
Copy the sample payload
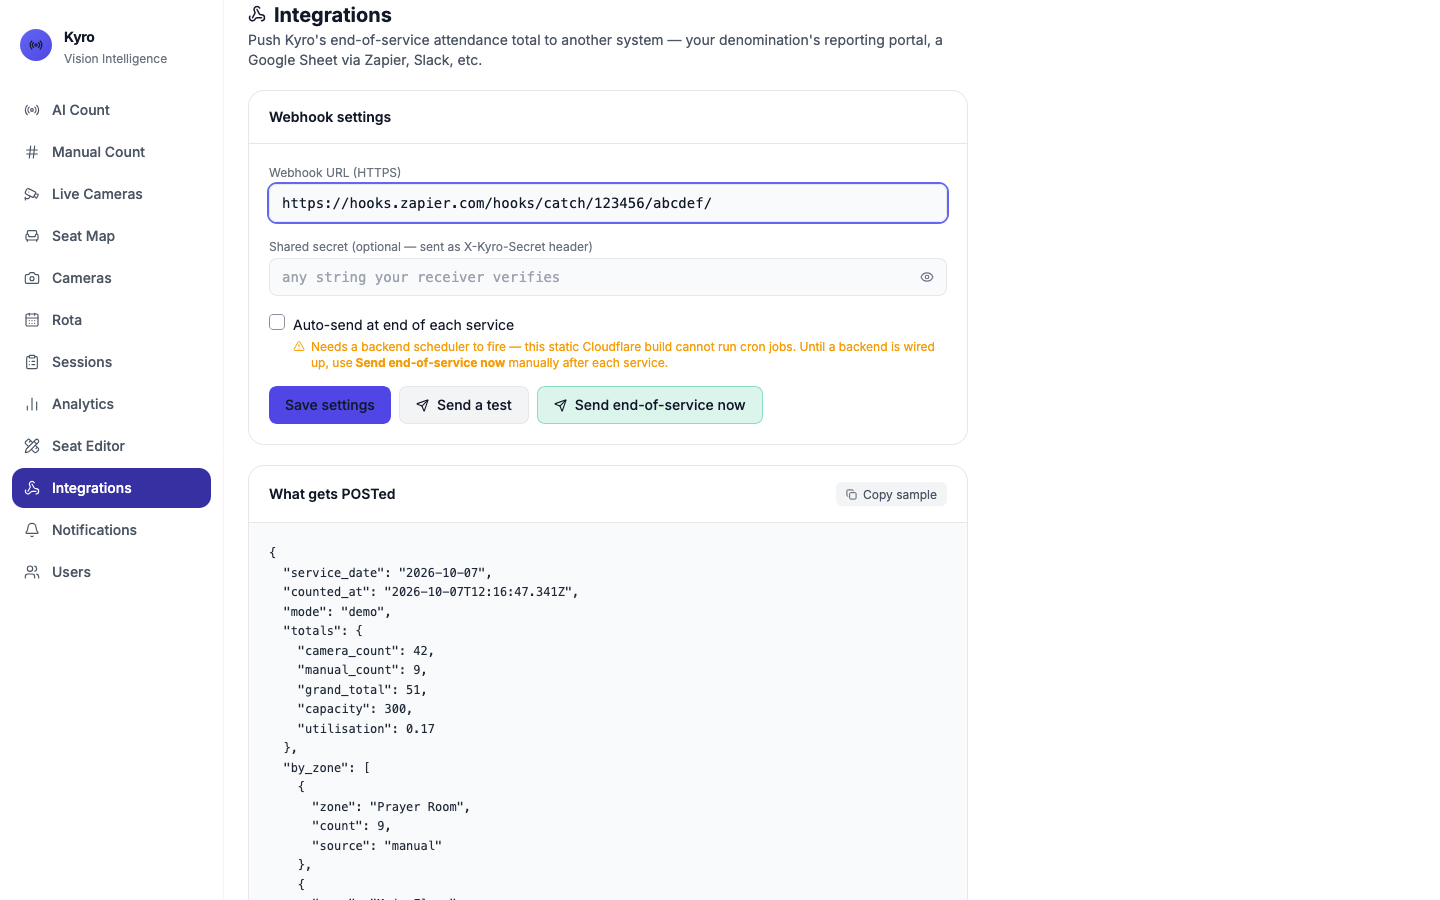891,494
